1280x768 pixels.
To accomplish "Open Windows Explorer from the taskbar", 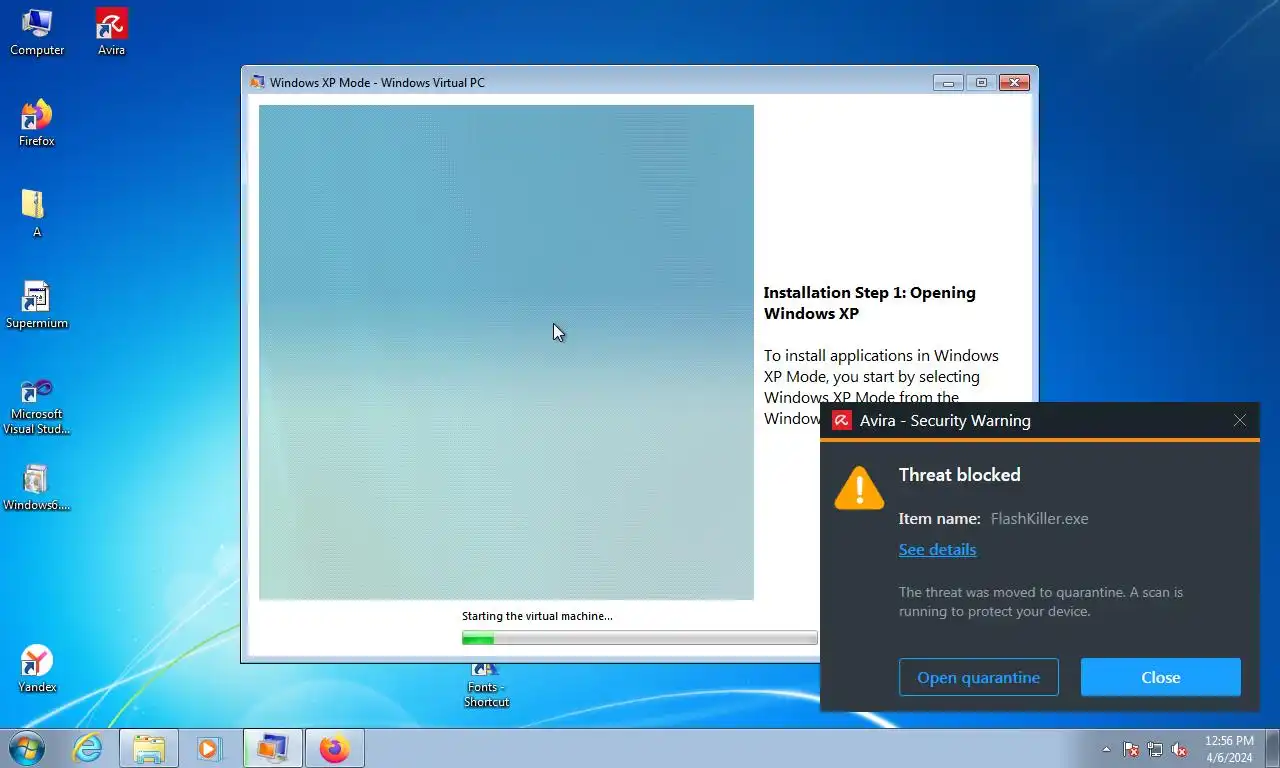I will (149, 748).
